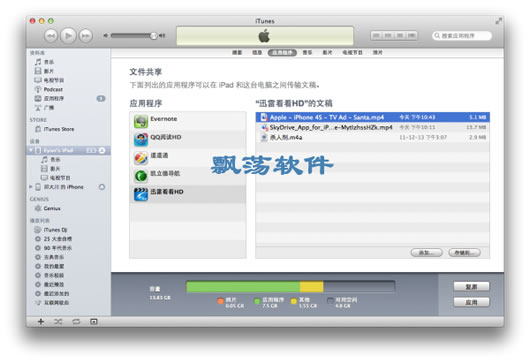Select the .m4a audio file row
This screenshot has height=363, width=530.
click(372, 137)
